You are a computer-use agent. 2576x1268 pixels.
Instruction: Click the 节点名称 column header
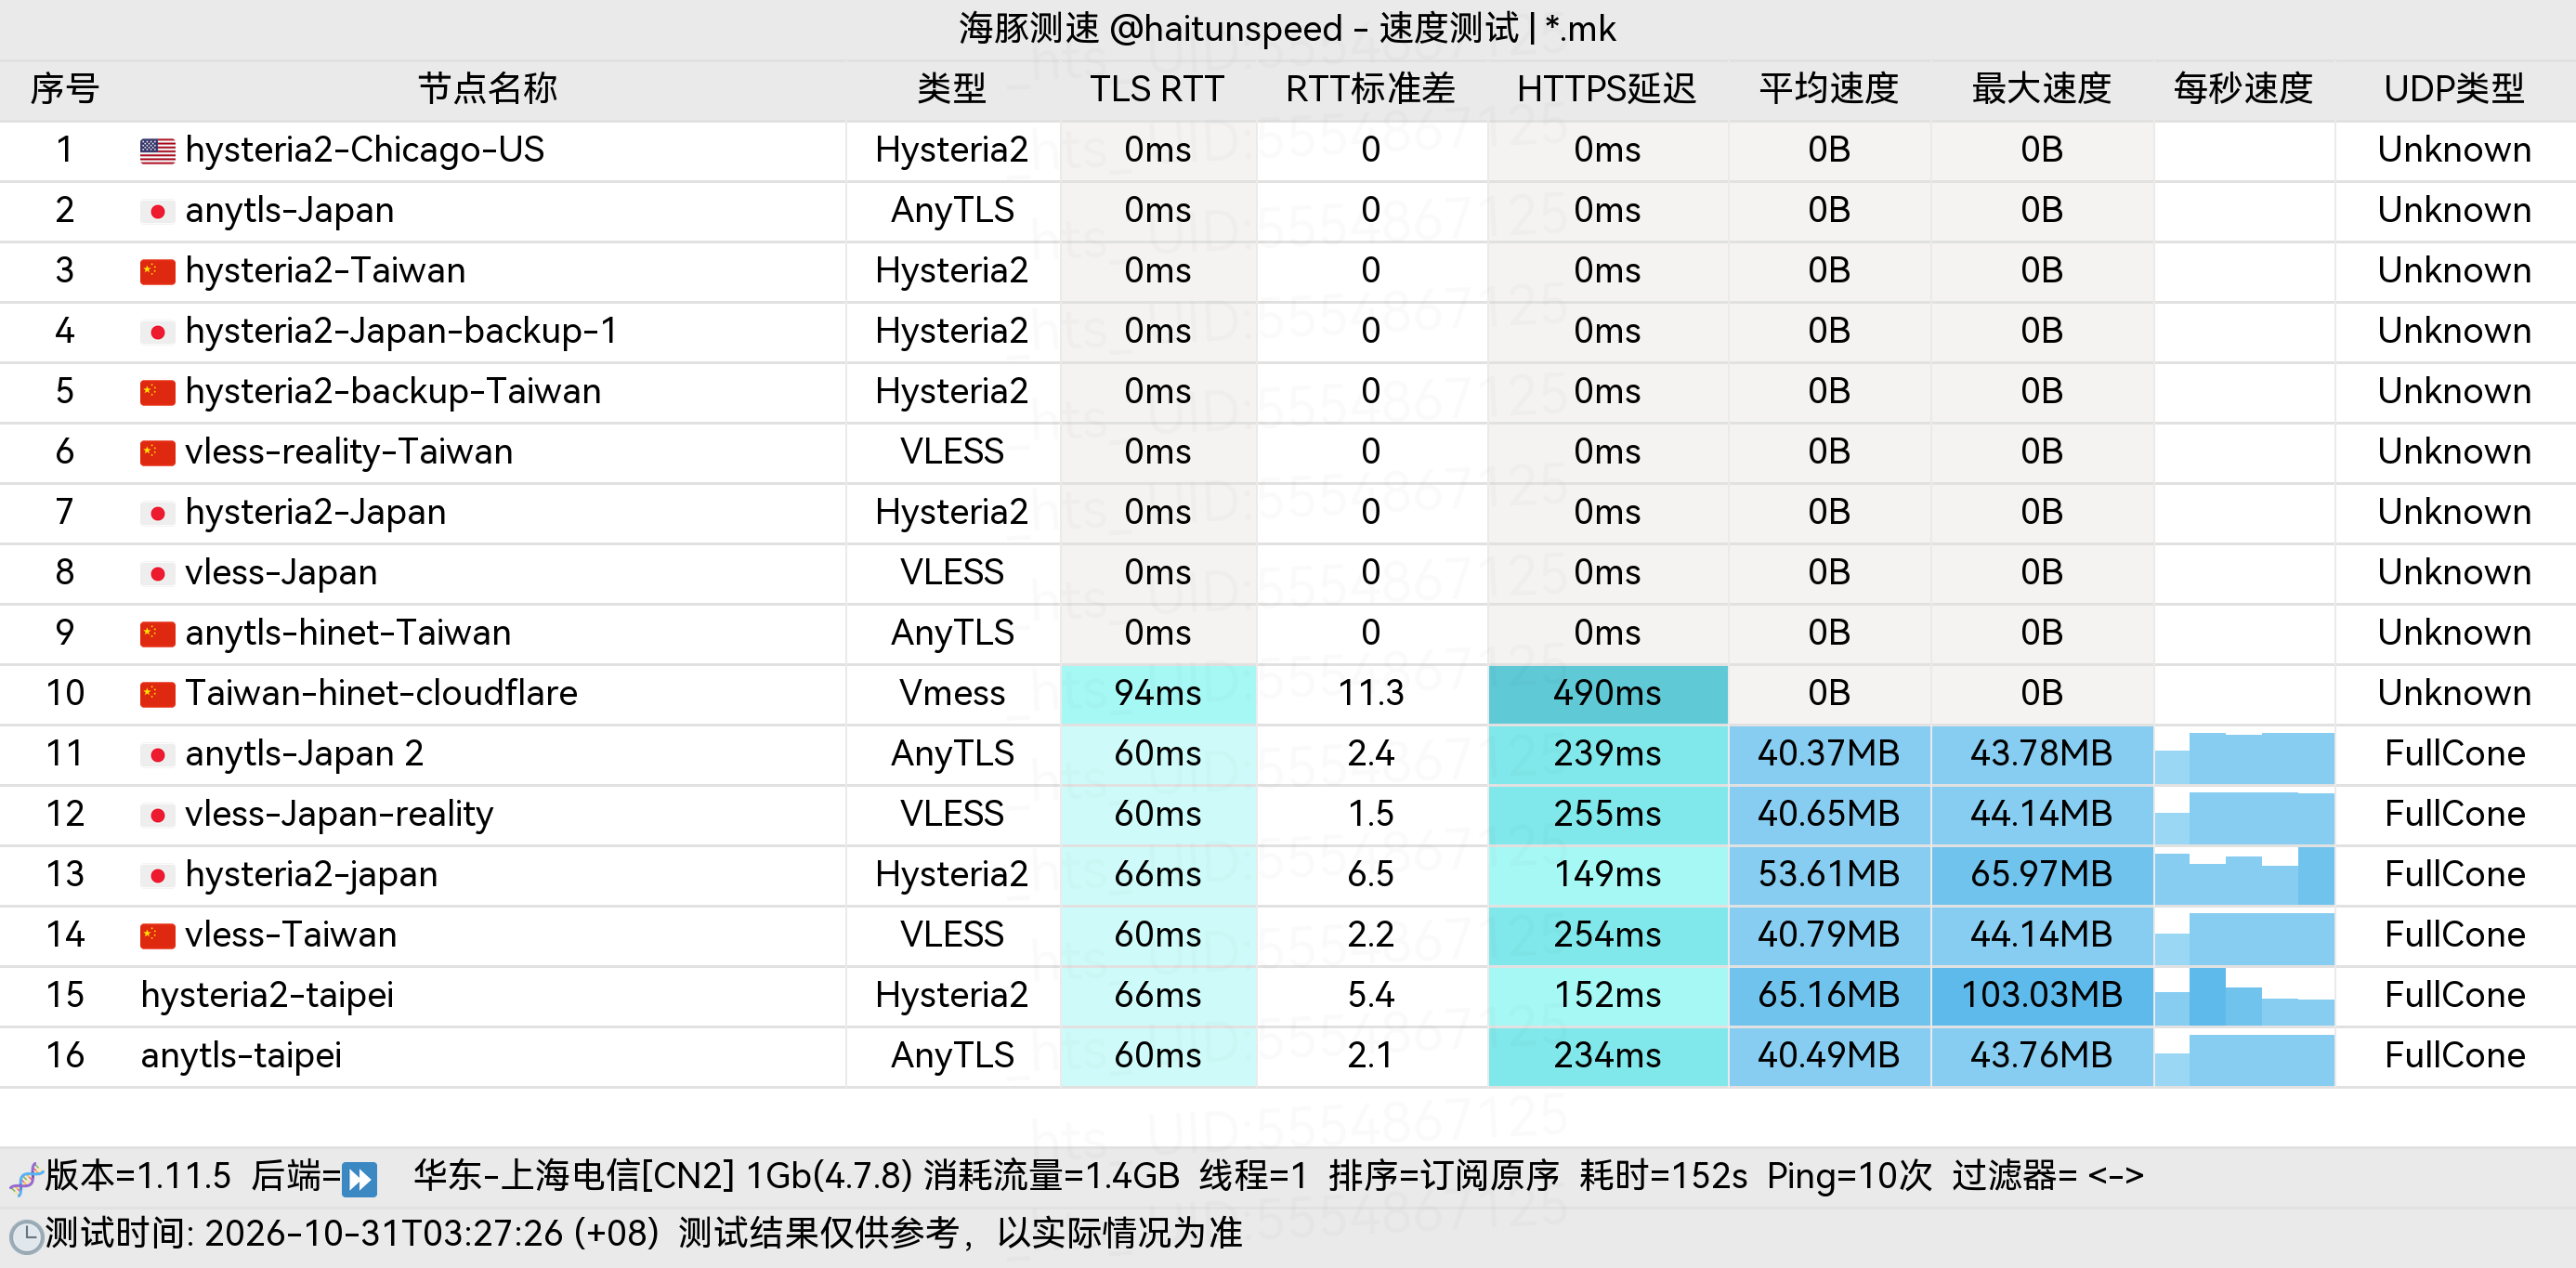[487, 89]
